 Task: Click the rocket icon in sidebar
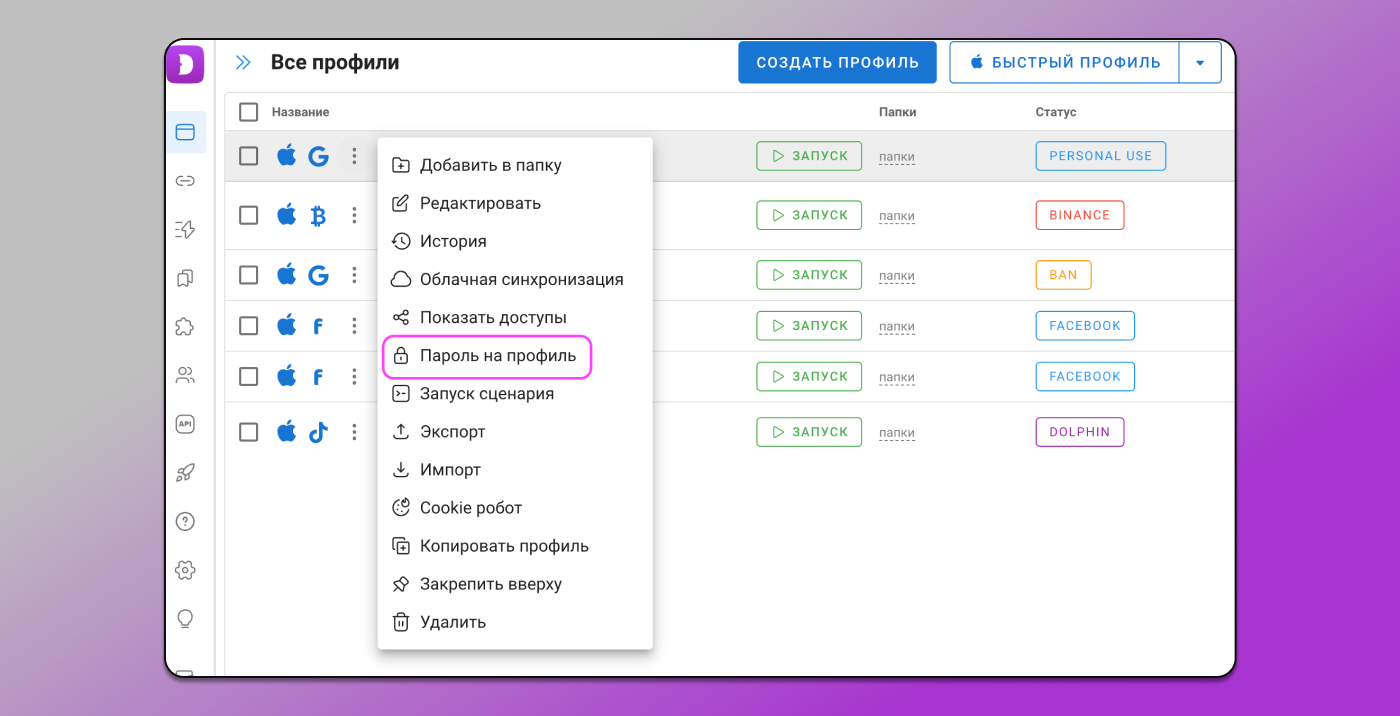[185, 473]
